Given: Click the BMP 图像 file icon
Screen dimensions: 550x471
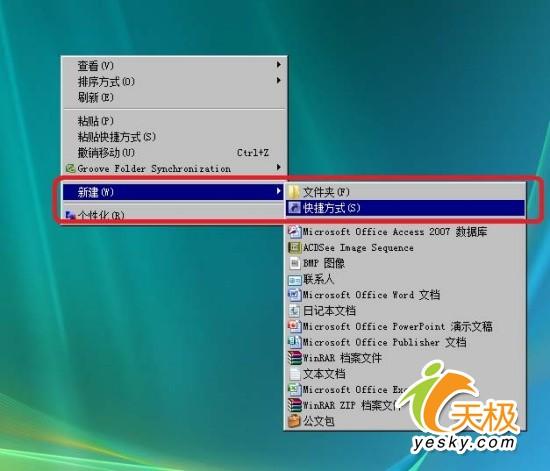Looking at the screenshot, I should (x=294, y=263).
